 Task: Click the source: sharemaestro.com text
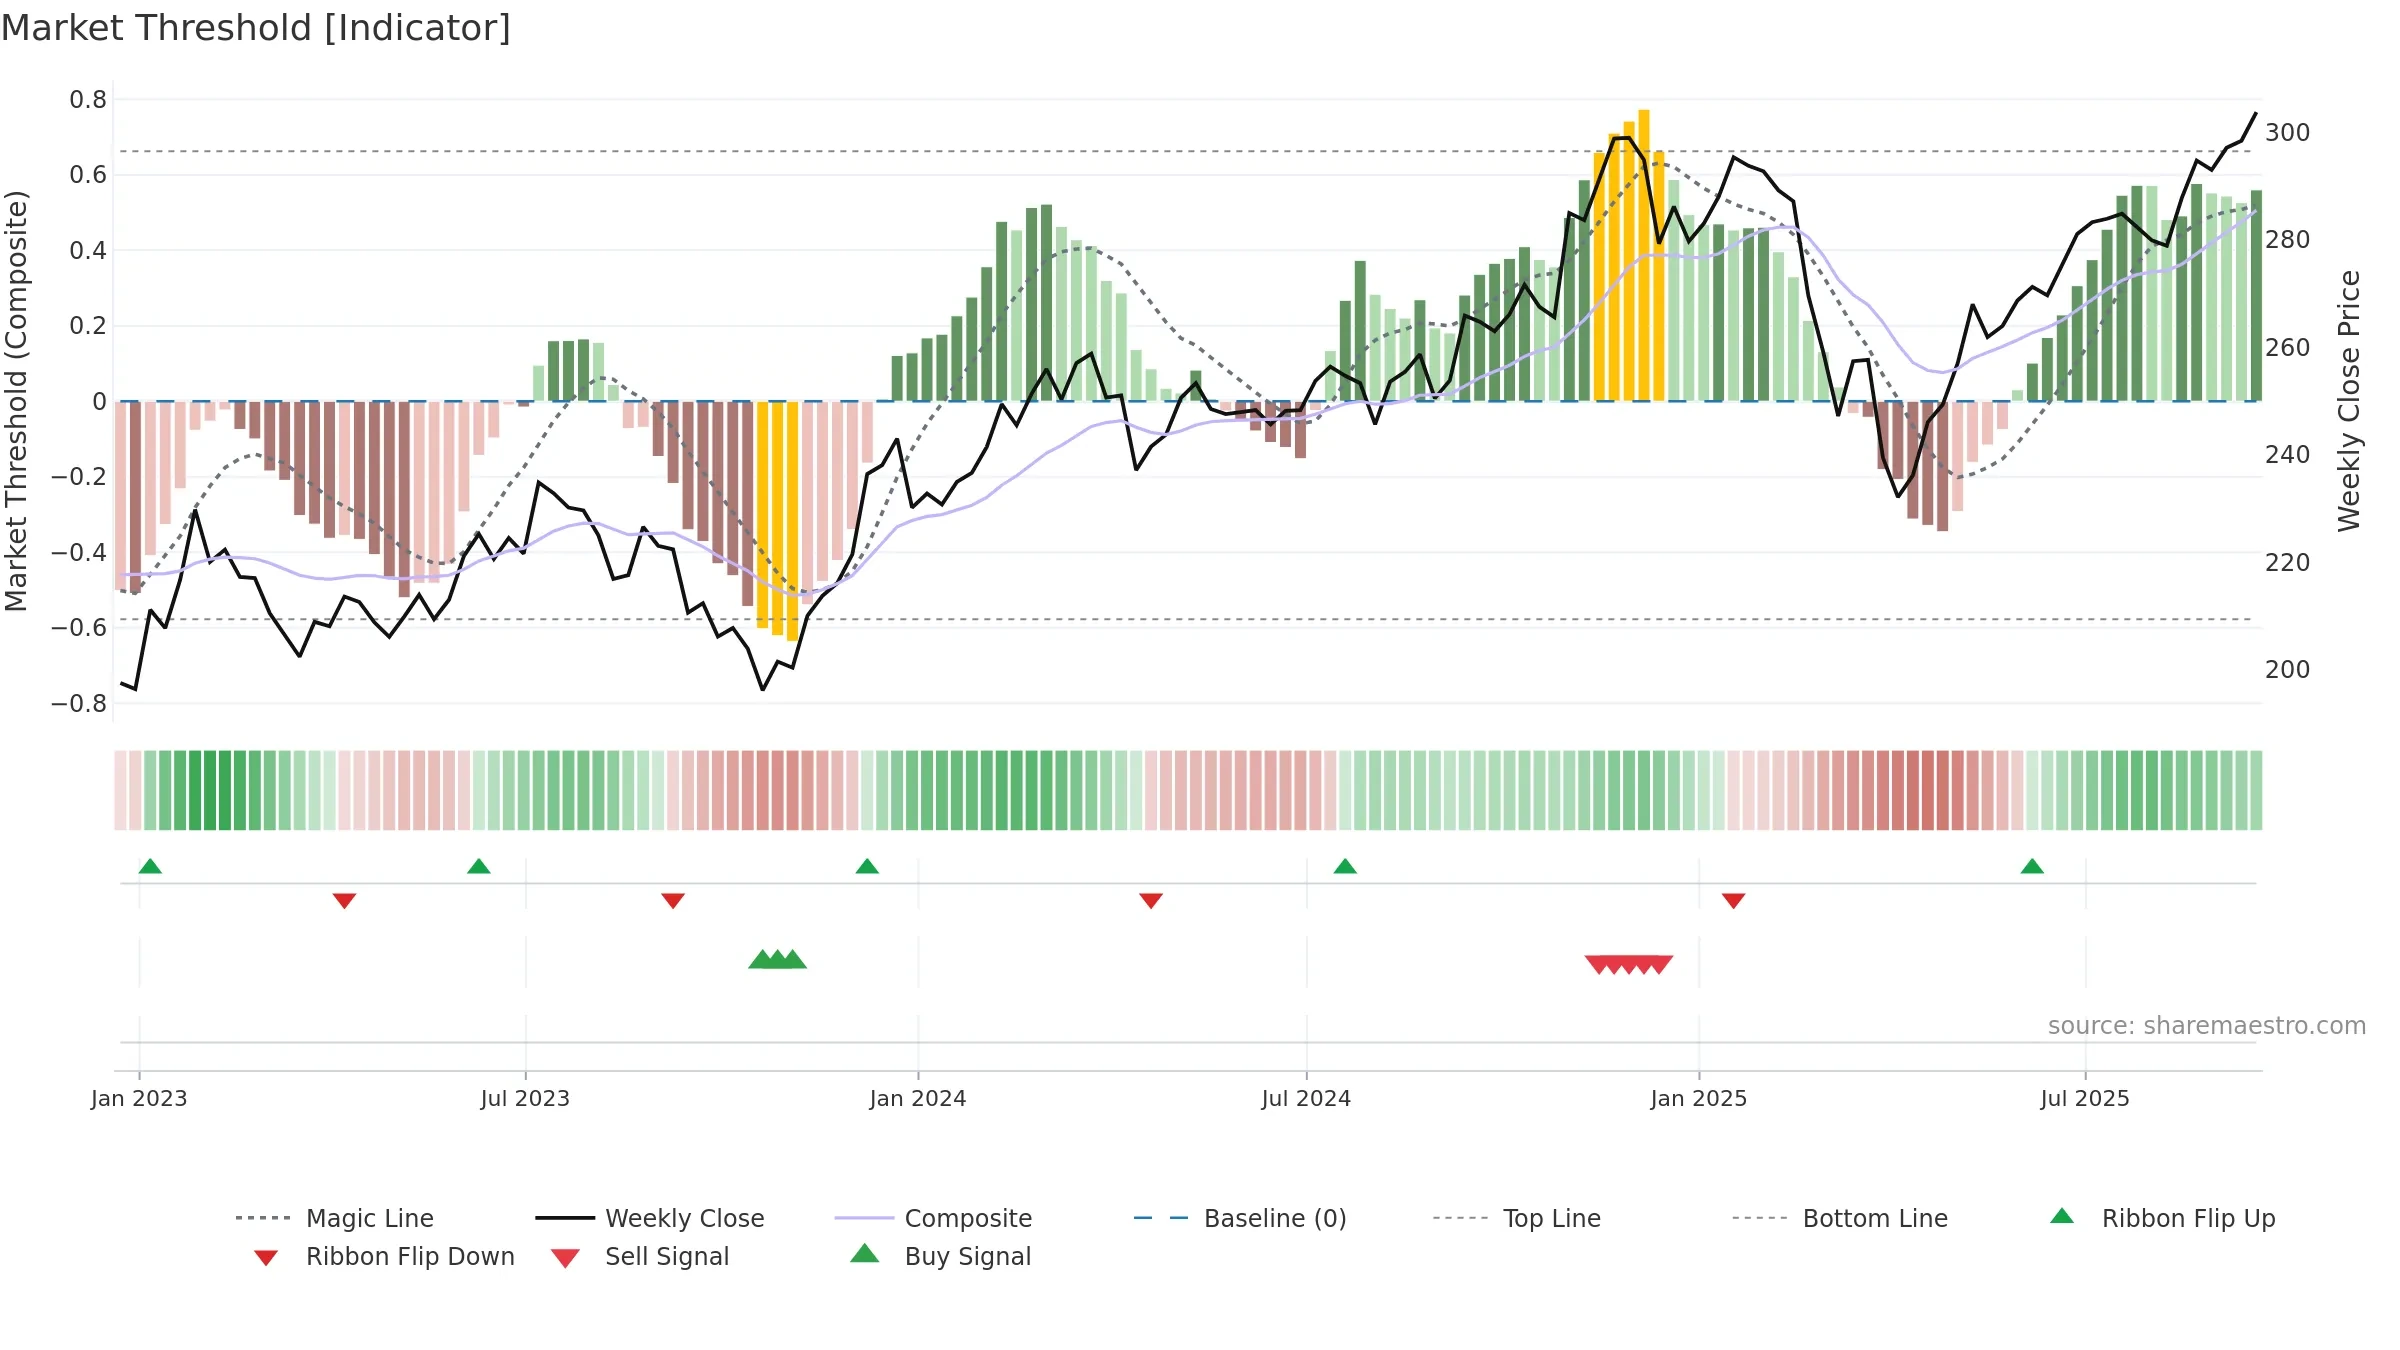(2206, 1026)
